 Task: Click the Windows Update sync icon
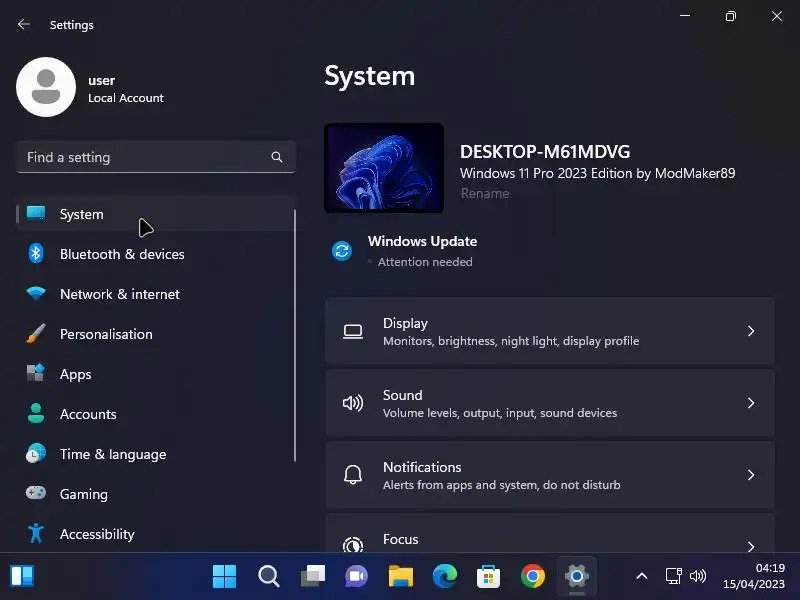342,251
